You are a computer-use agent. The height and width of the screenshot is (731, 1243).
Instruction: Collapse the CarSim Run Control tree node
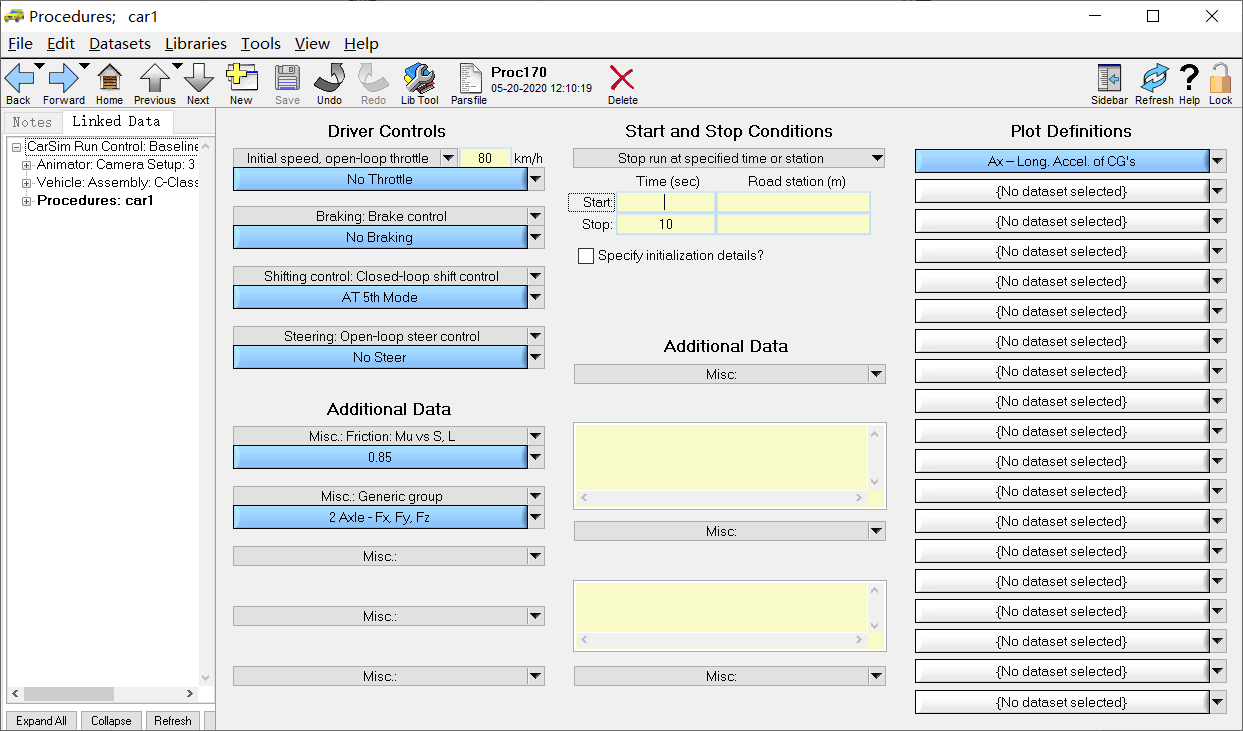pos(17,147)
